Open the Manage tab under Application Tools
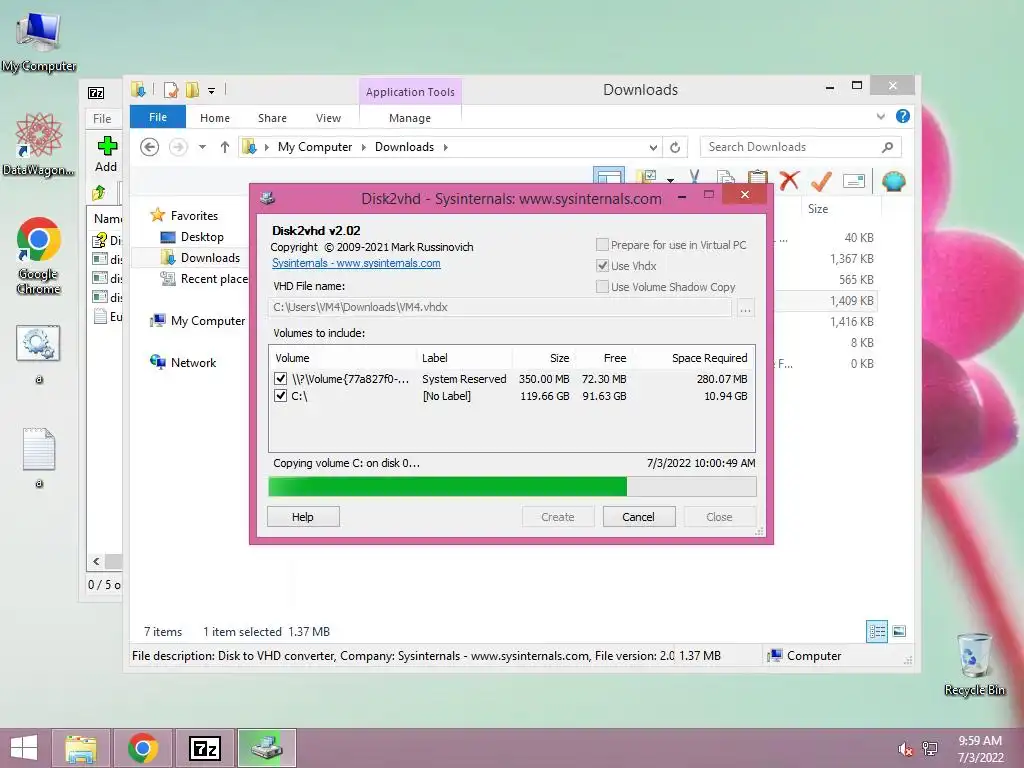Viewport: 1024px width, 768px height. (x=409, y=118)
